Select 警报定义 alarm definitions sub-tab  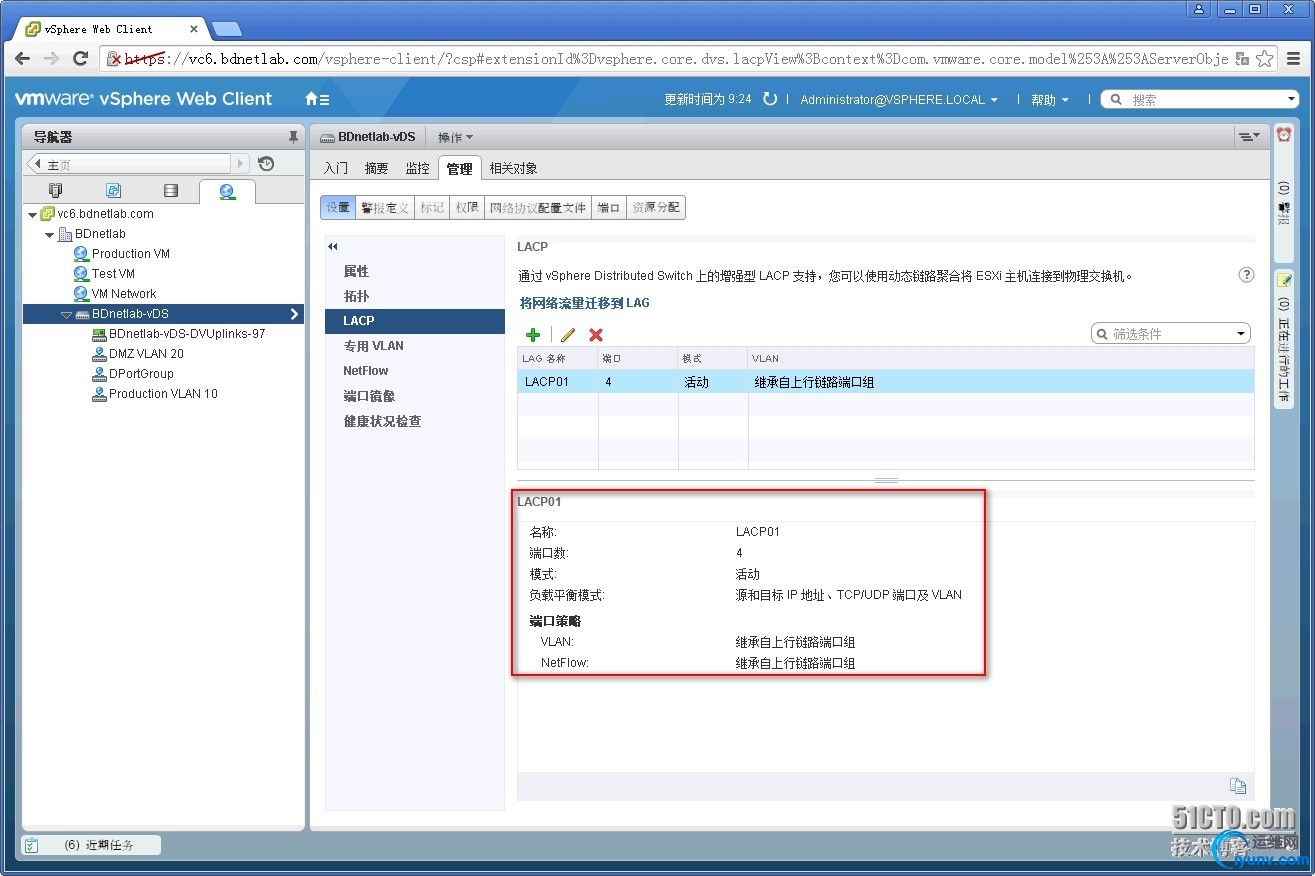(x=385, y=208)
